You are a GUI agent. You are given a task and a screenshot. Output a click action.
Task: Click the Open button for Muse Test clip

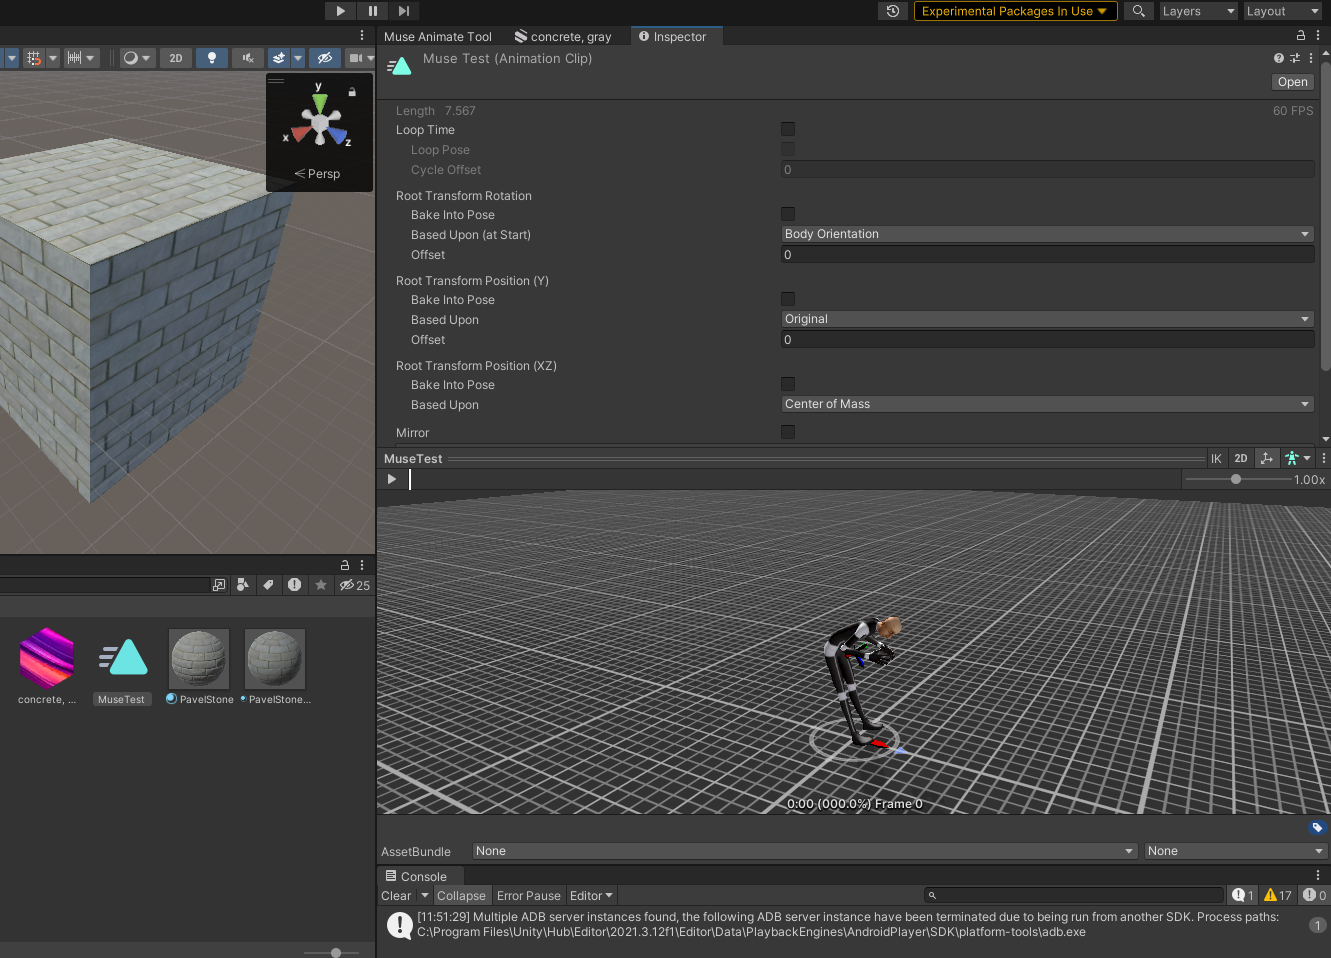point(1292,82)
